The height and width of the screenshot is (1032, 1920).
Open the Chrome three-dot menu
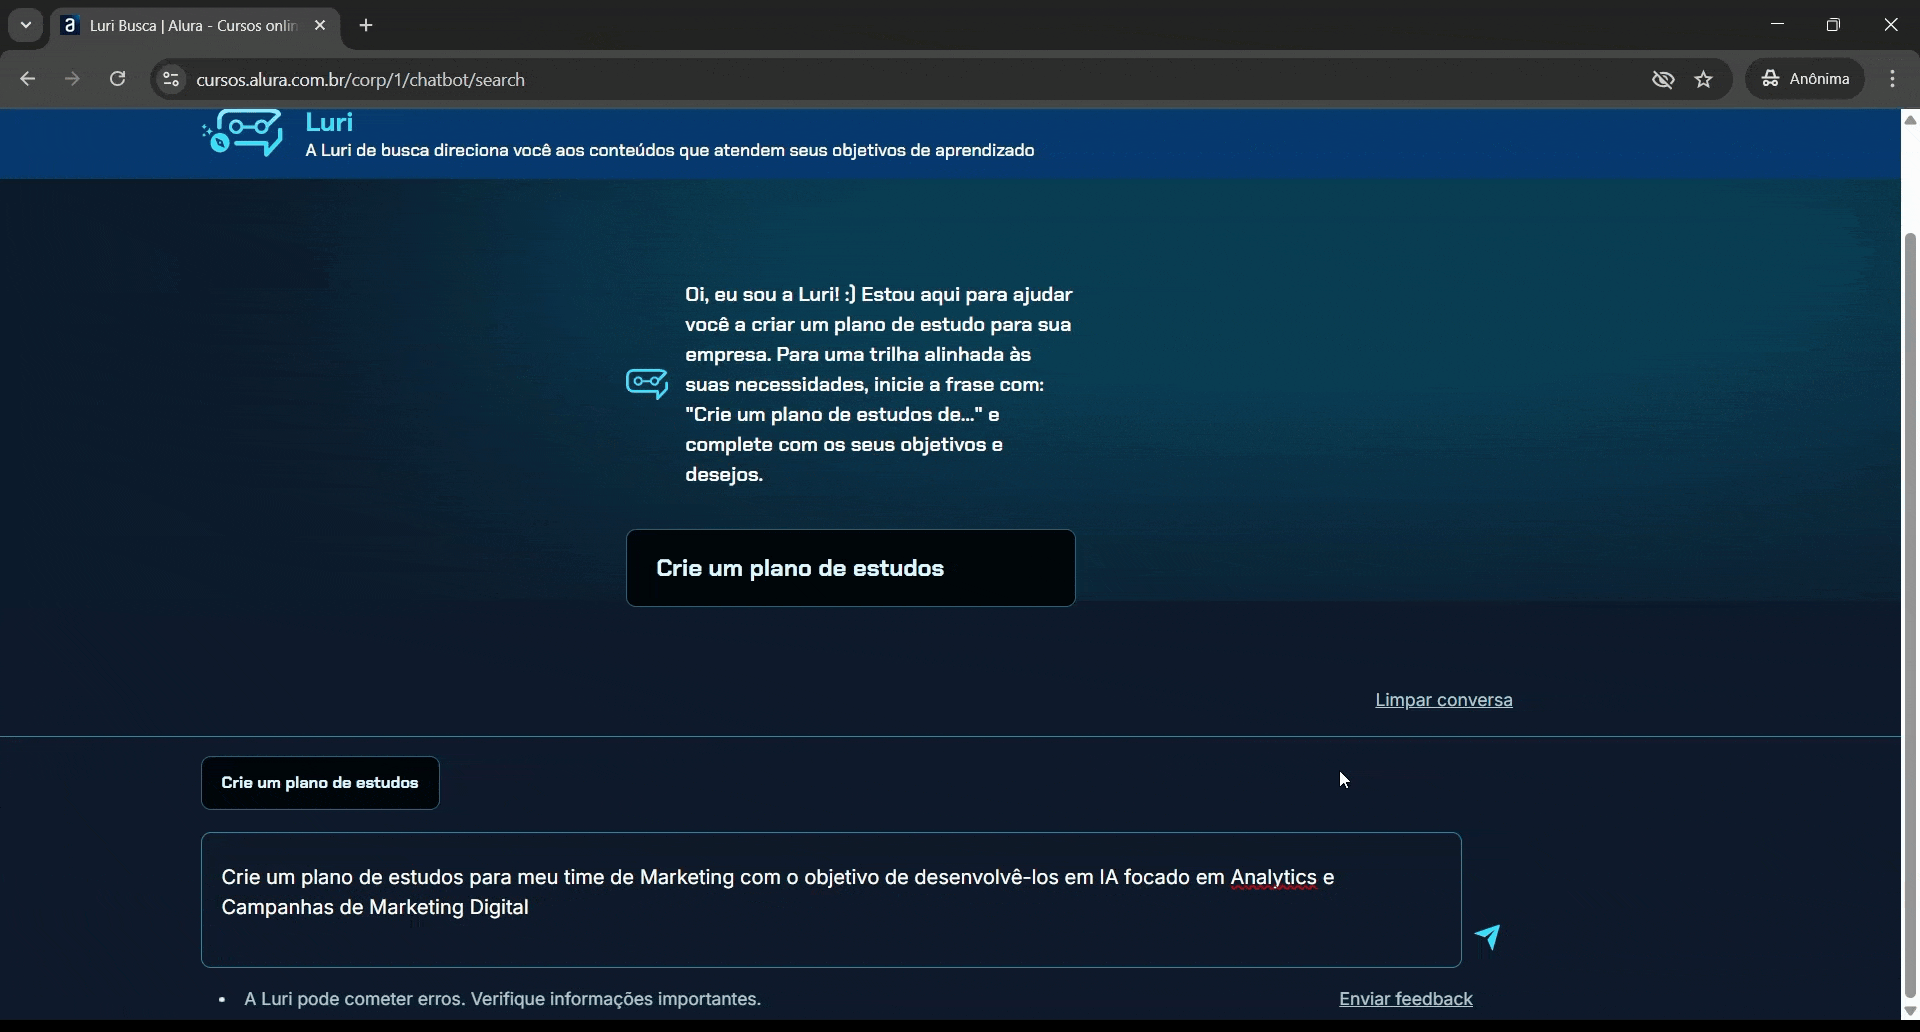pos(1892,79)
